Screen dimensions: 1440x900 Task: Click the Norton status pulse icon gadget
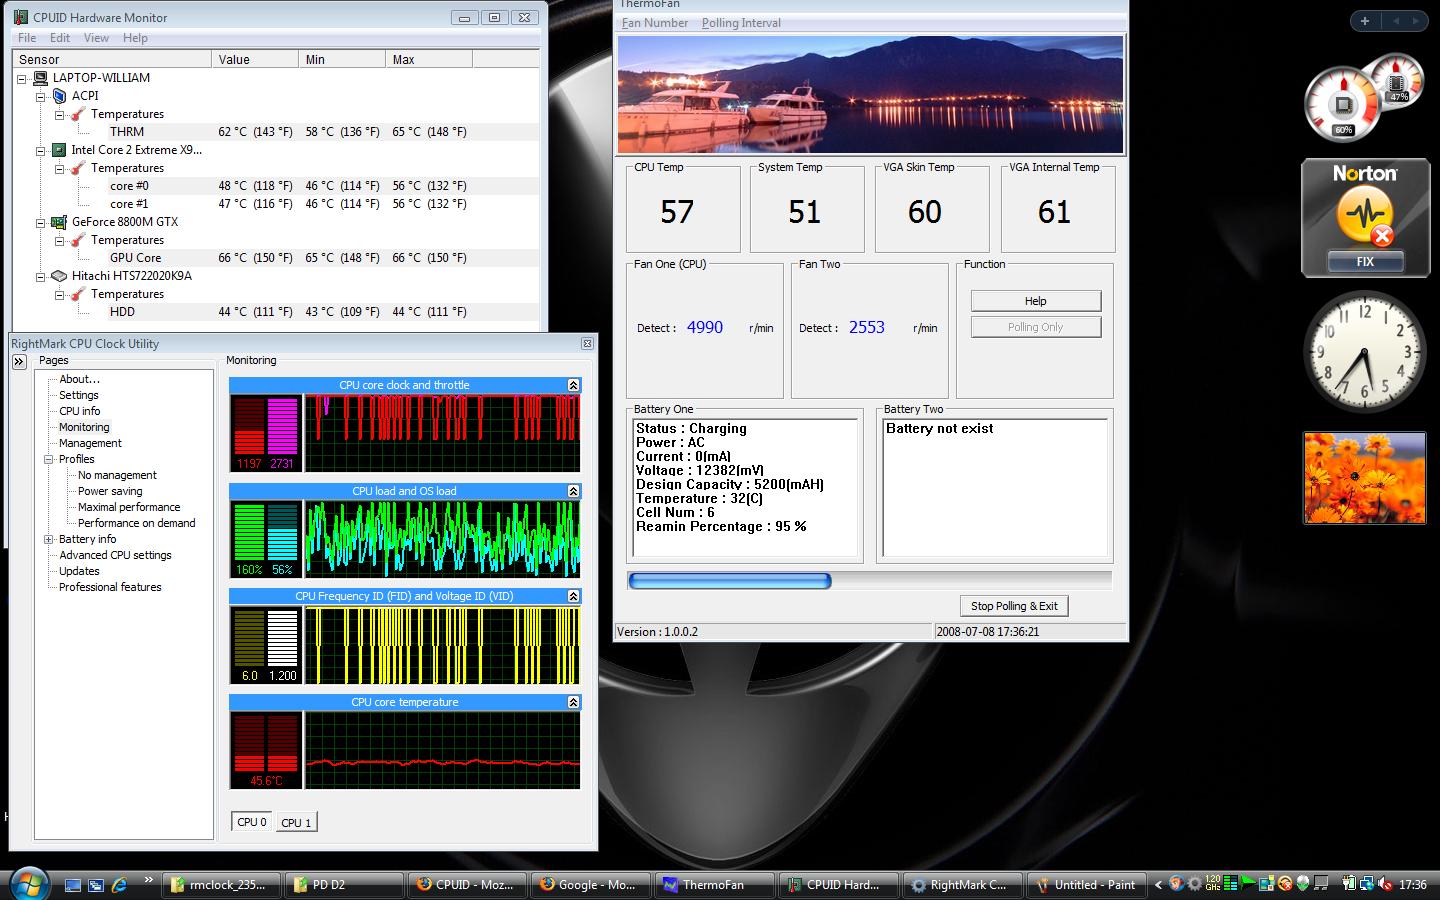tap(1365, 215)
